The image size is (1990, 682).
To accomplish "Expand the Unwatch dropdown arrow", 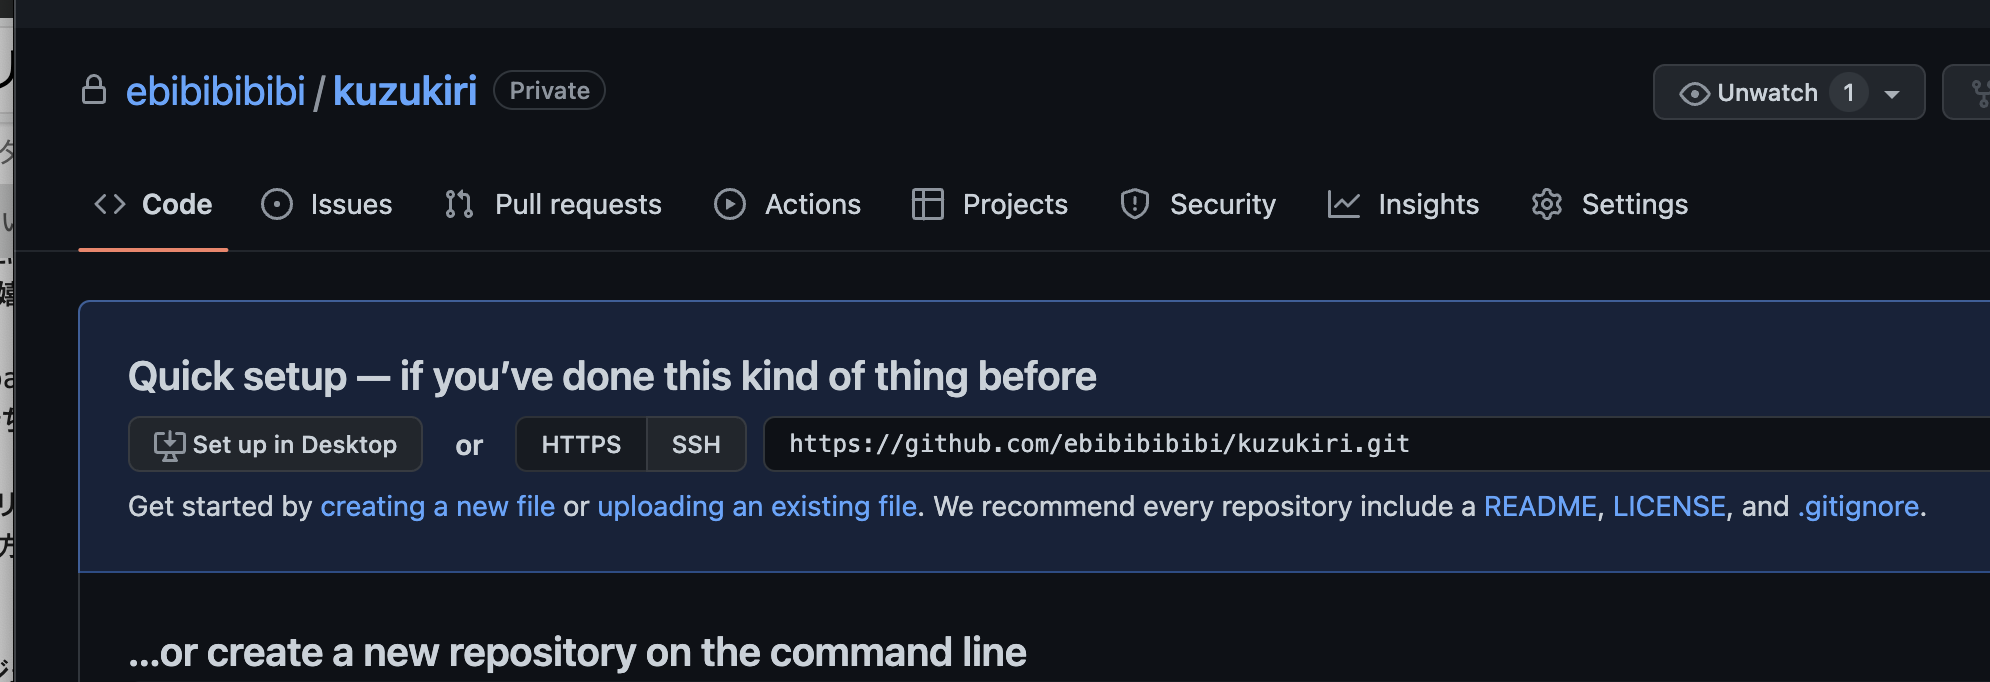I will coord(1892,94).
